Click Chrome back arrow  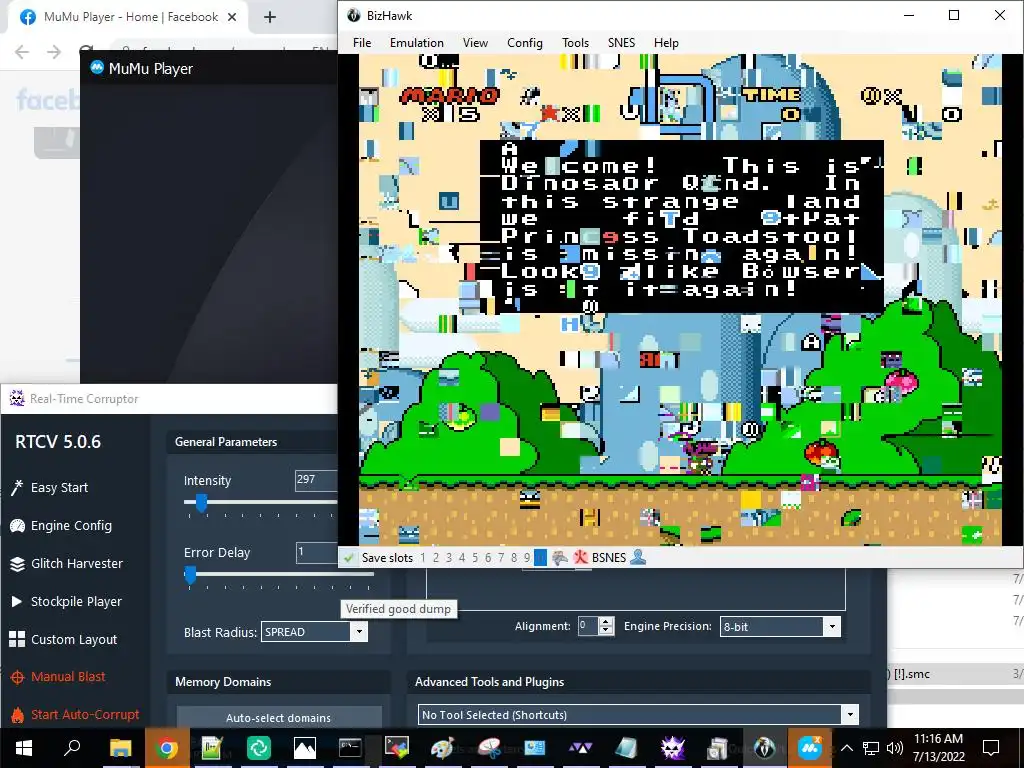(x=22, y=52)
